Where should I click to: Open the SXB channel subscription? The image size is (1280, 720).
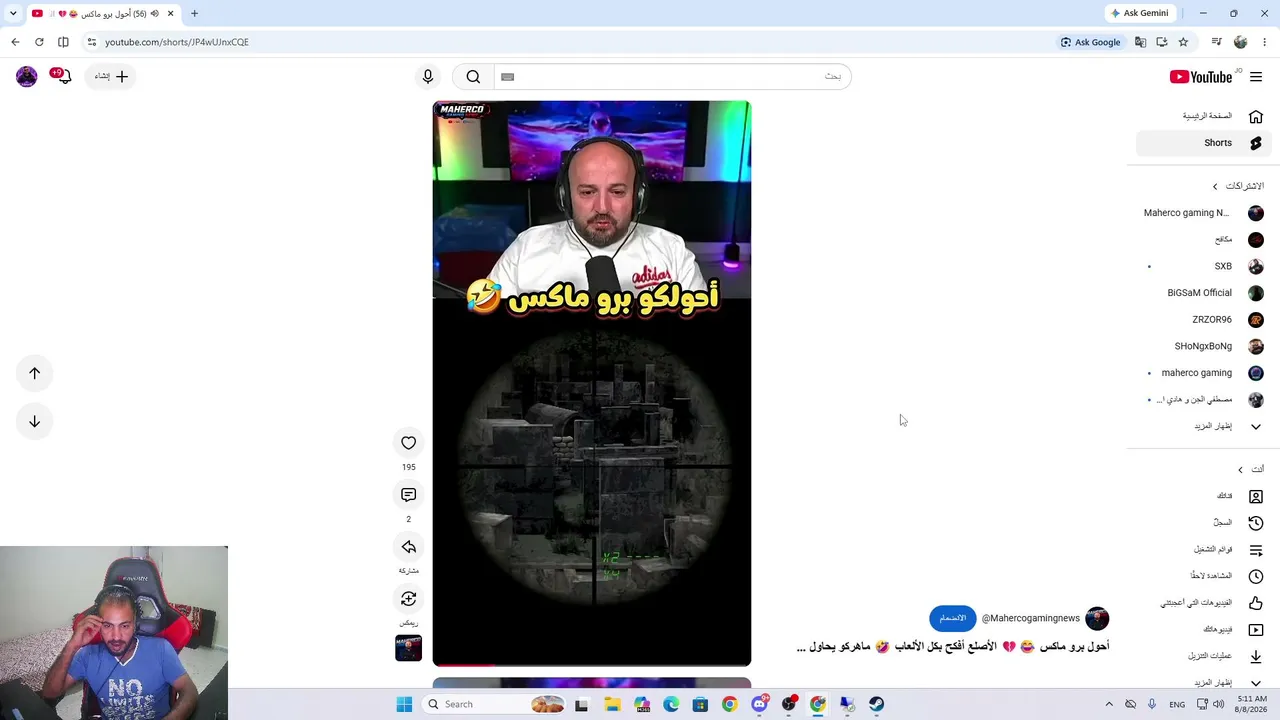tap(1204, 266)
